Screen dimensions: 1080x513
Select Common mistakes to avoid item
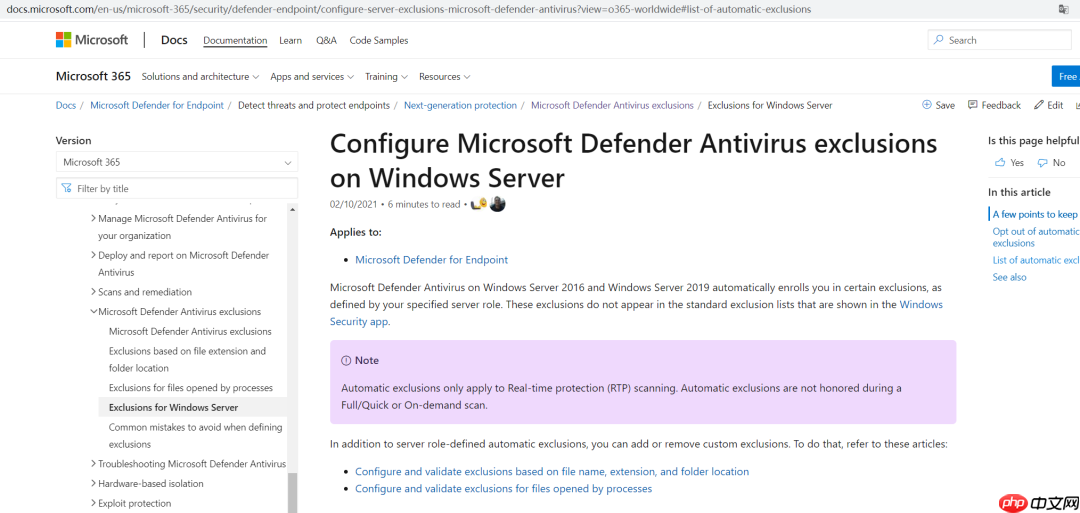pyautogui.click(x=196, y=435)
